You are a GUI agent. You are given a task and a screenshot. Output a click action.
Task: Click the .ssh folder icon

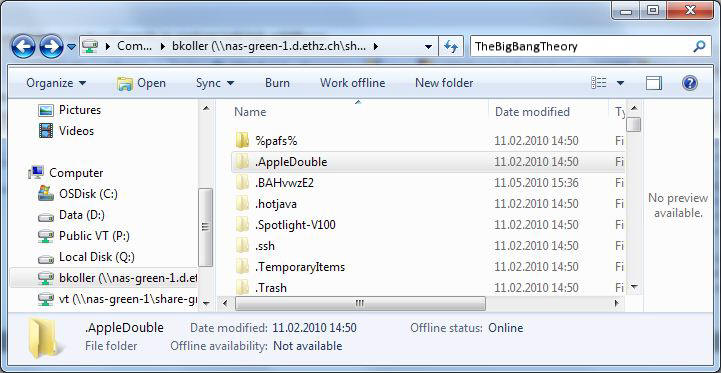[242, 246]
